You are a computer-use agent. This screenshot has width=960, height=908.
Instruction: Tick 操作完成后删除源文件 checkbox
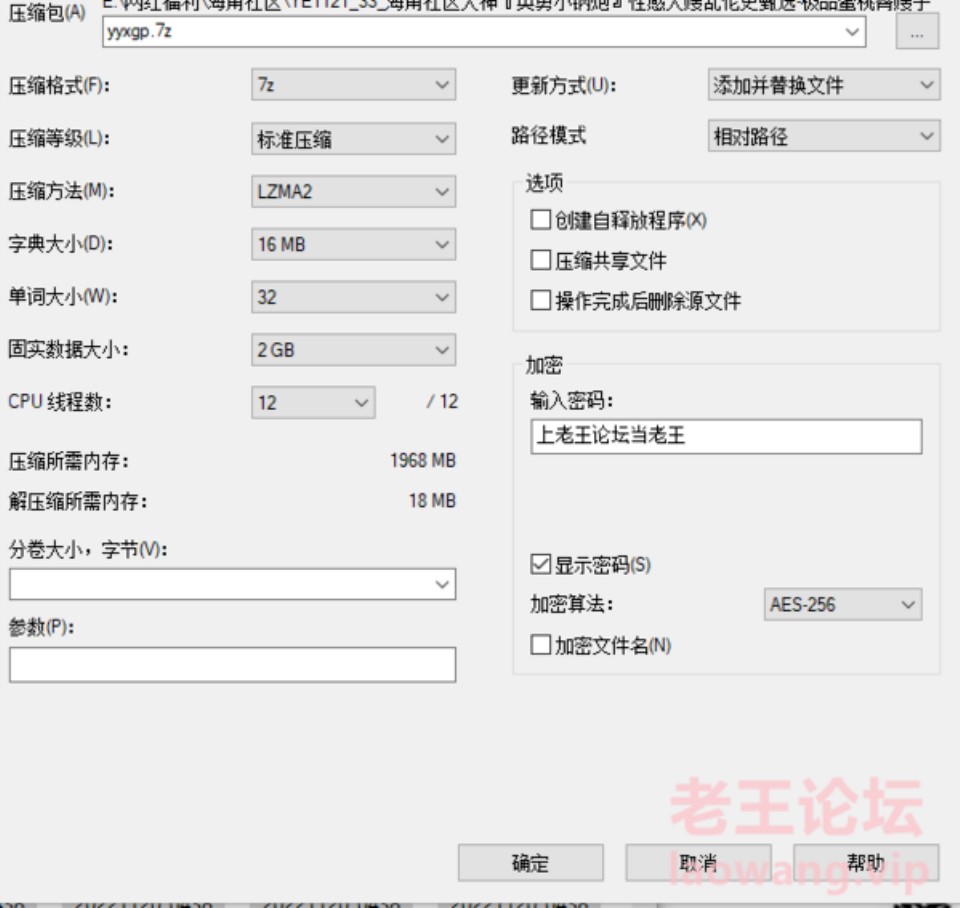[541, 301]
